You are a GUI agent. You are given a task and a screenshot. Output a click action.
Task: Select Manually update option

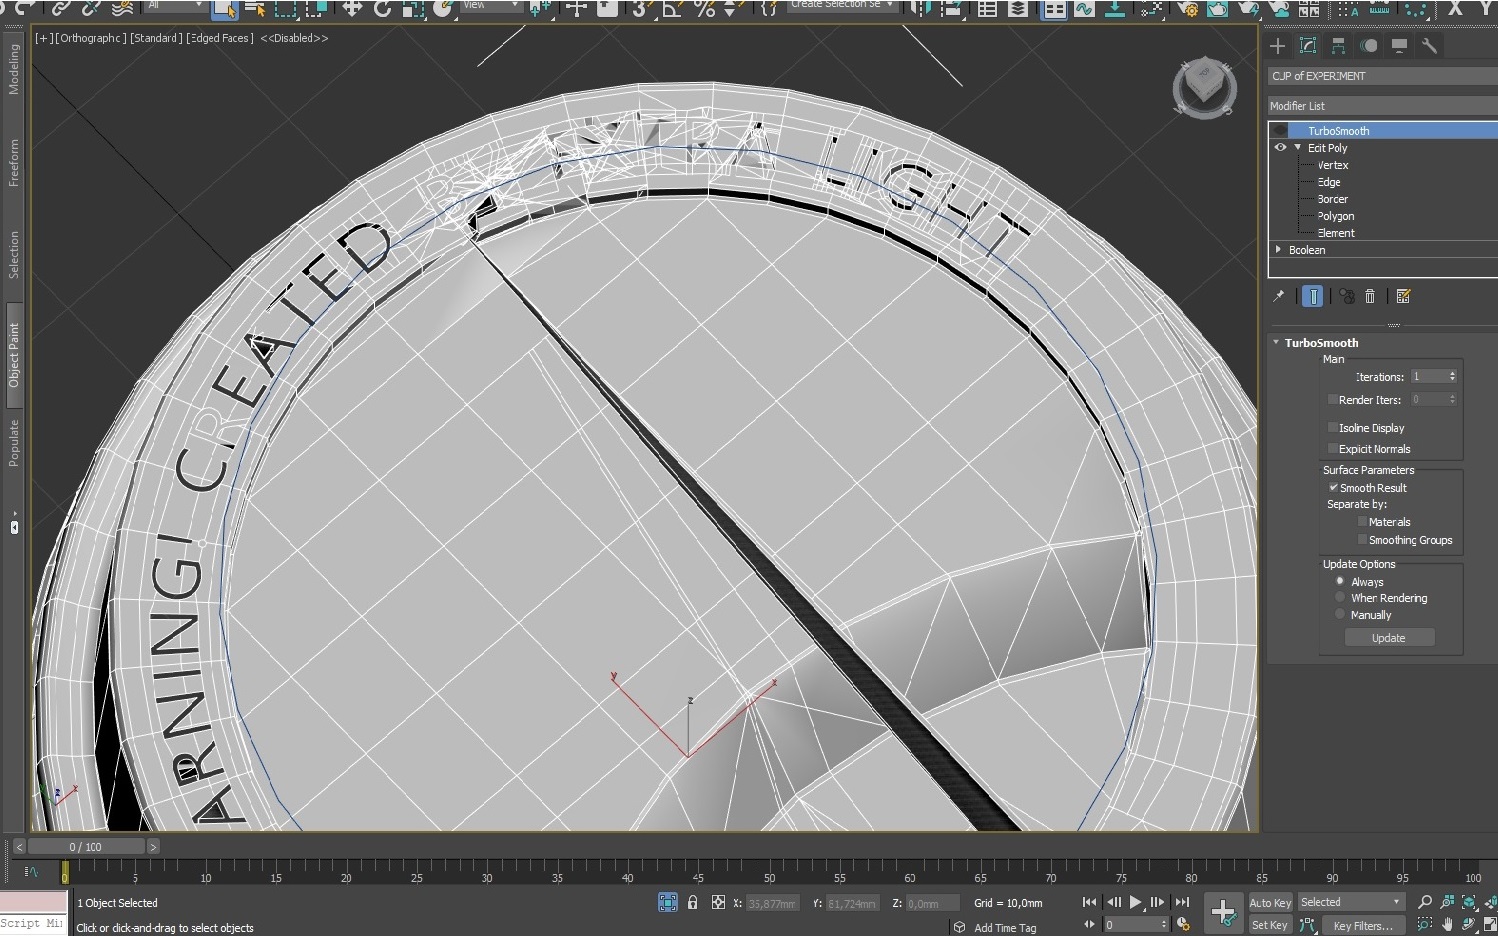1340,615
